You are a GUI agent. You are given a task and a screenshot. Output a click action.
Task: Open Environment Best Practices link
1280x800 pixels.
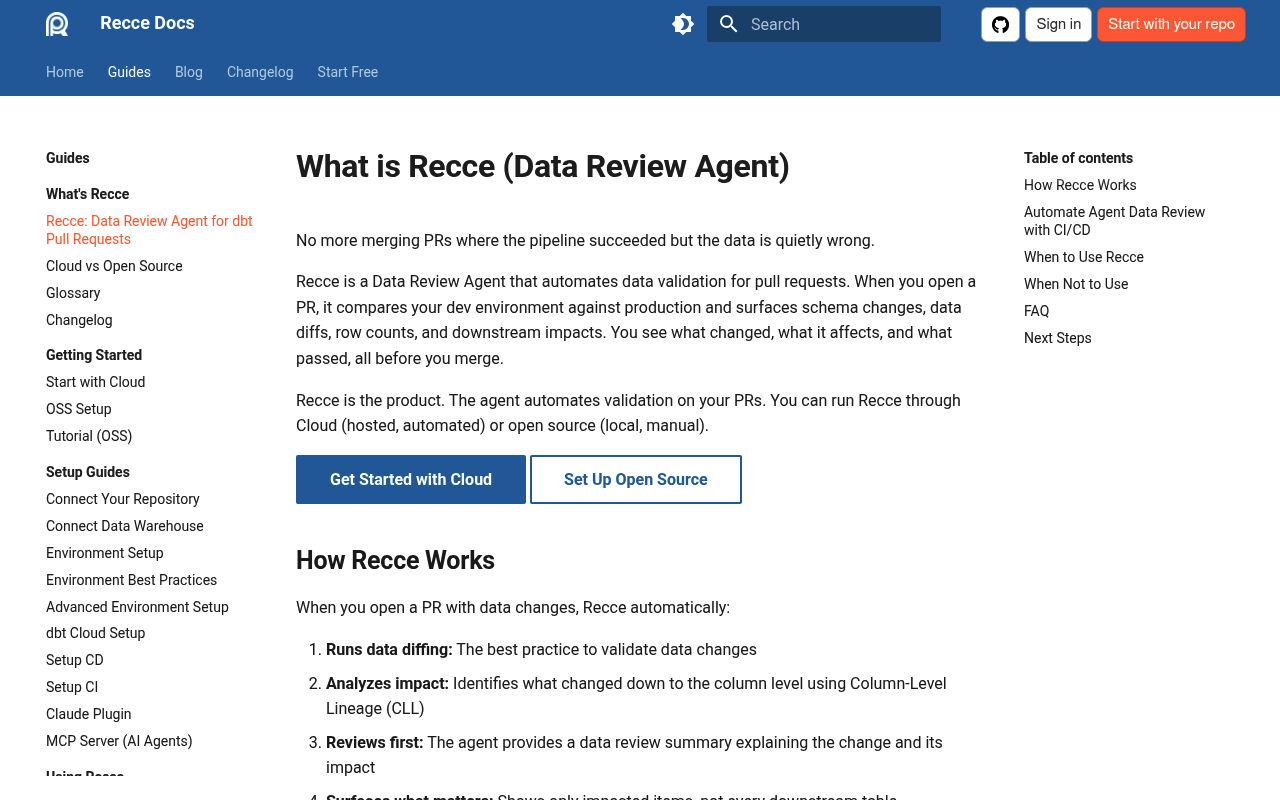click(131, 580)
